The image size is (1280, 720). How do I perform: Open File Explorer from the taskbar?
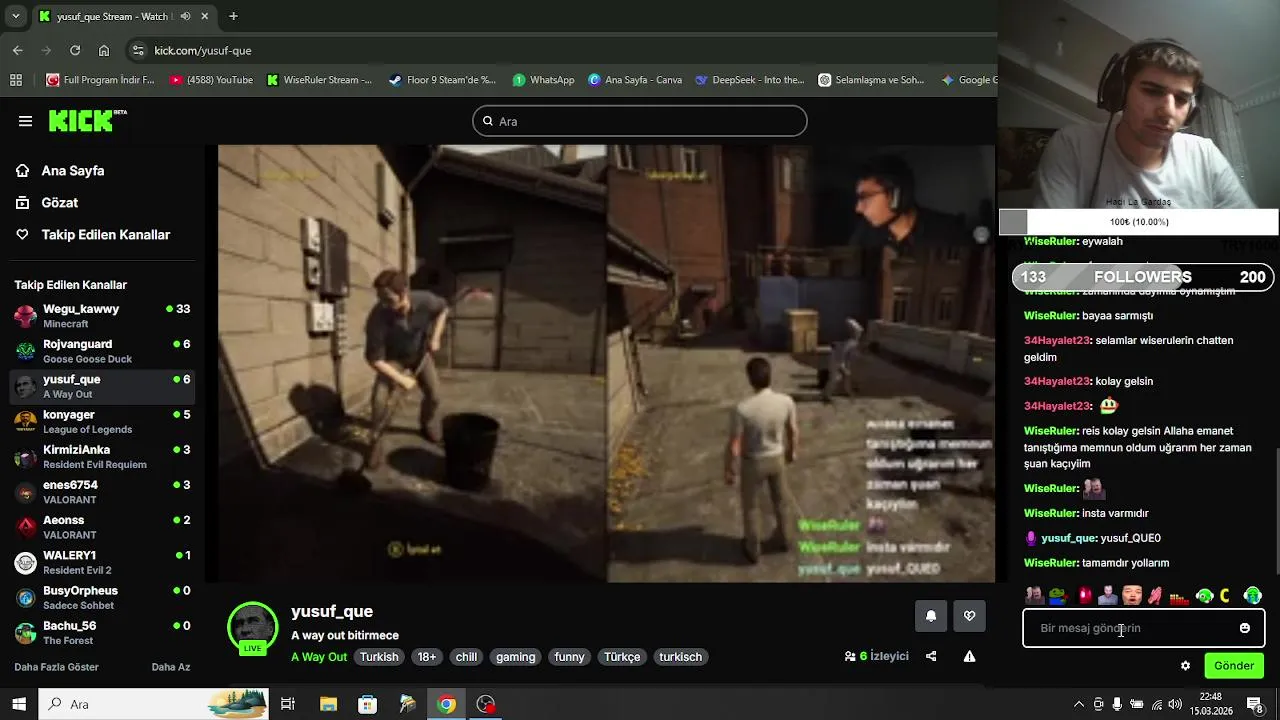click(328, 704)
